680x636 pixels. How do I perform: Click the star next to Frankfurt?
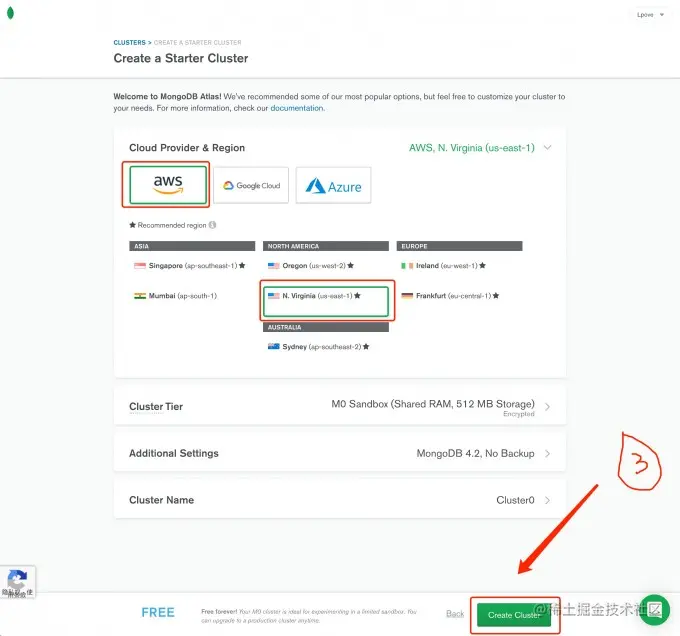pyautogui.click(x=496, y=296)
